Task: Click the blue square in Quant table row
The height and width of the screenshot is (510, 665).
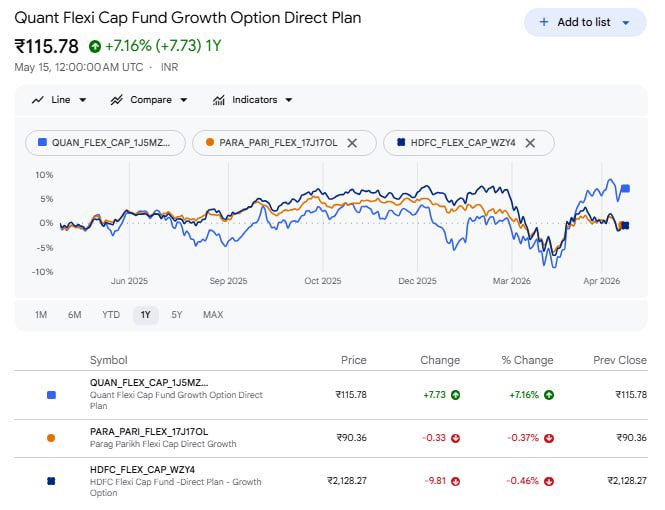Action: pyautogui.click(x=51, y=395)
